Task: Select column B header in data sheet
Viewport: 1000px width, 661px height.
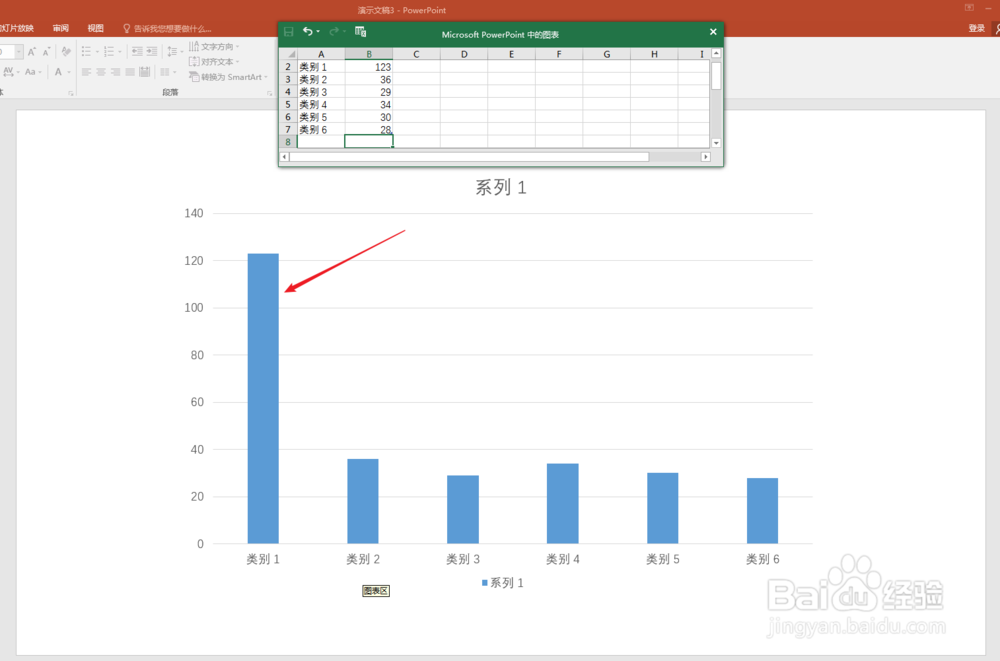Action: tap(369, 54)
